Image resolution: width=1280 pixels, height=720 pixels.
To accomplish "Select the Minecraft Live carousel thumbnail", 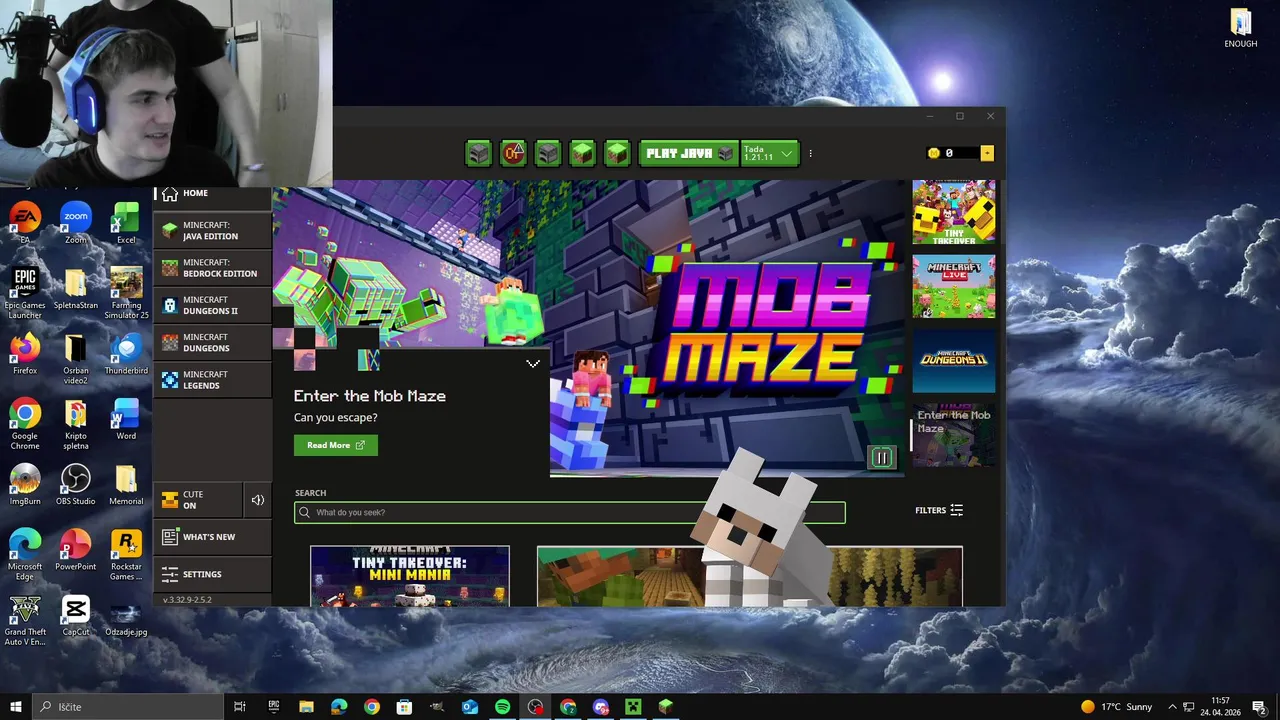I will click(x=954, y=287).
